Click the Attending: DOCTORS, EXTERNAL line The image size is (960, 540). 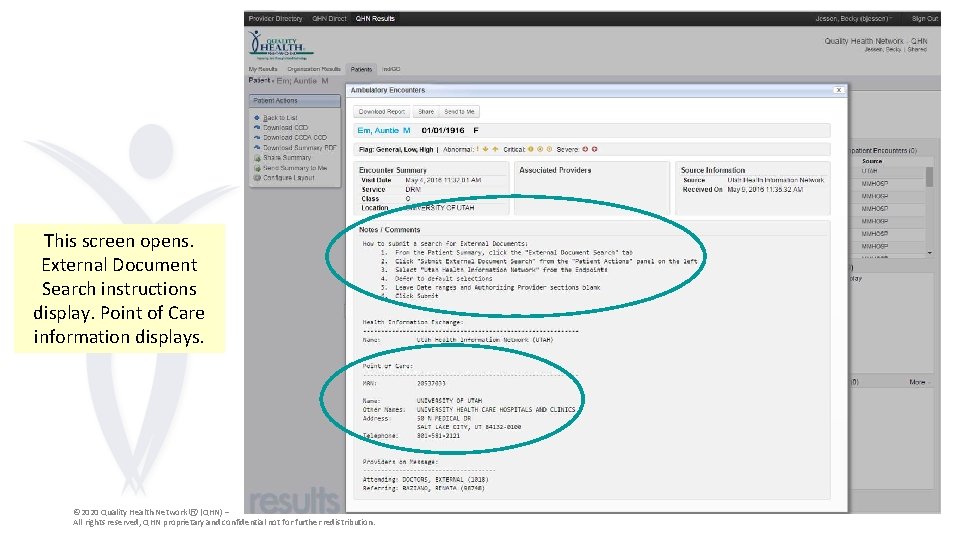(425, 479)
